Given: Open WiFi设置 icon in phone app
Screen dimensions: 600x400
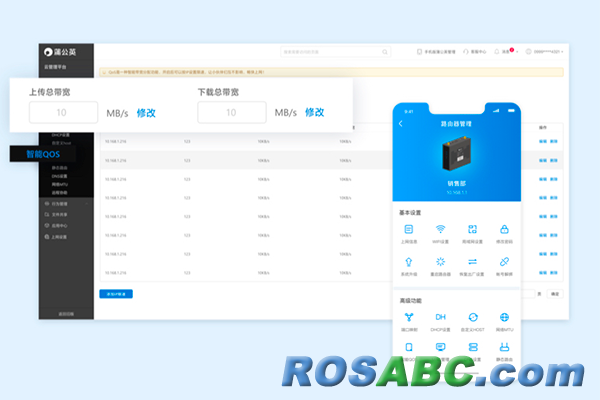Looking at the screenshot, I should tap(440, 230).
